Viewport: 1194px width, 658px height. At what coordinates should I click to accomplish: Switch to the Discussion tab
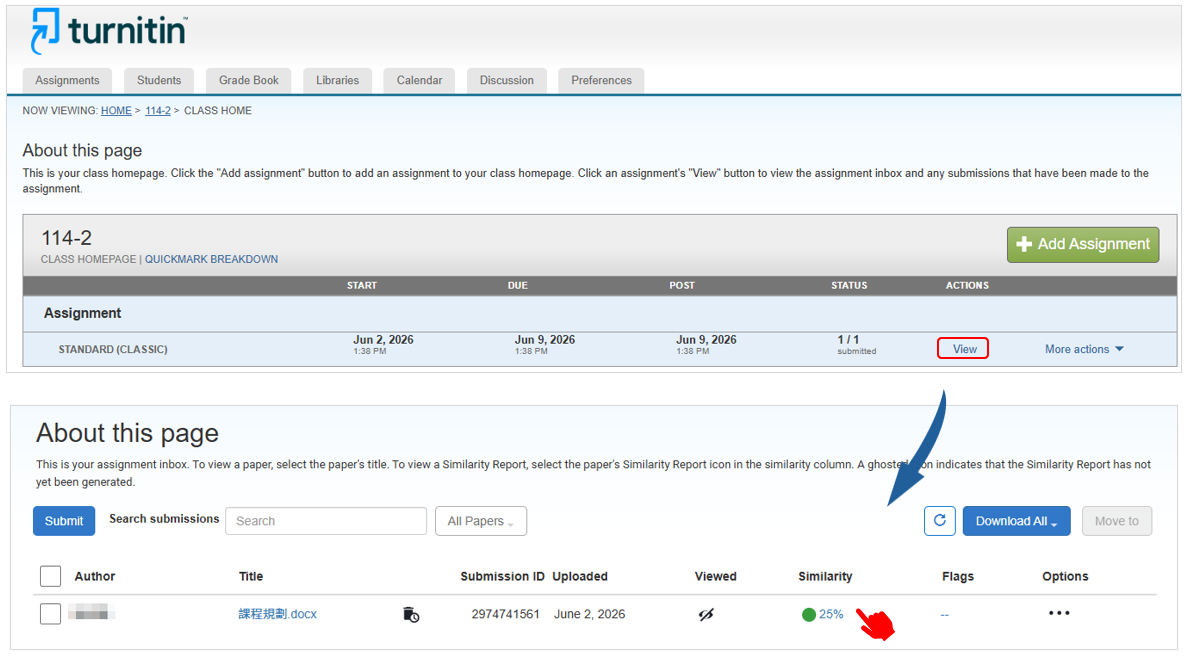coord(506,81)
